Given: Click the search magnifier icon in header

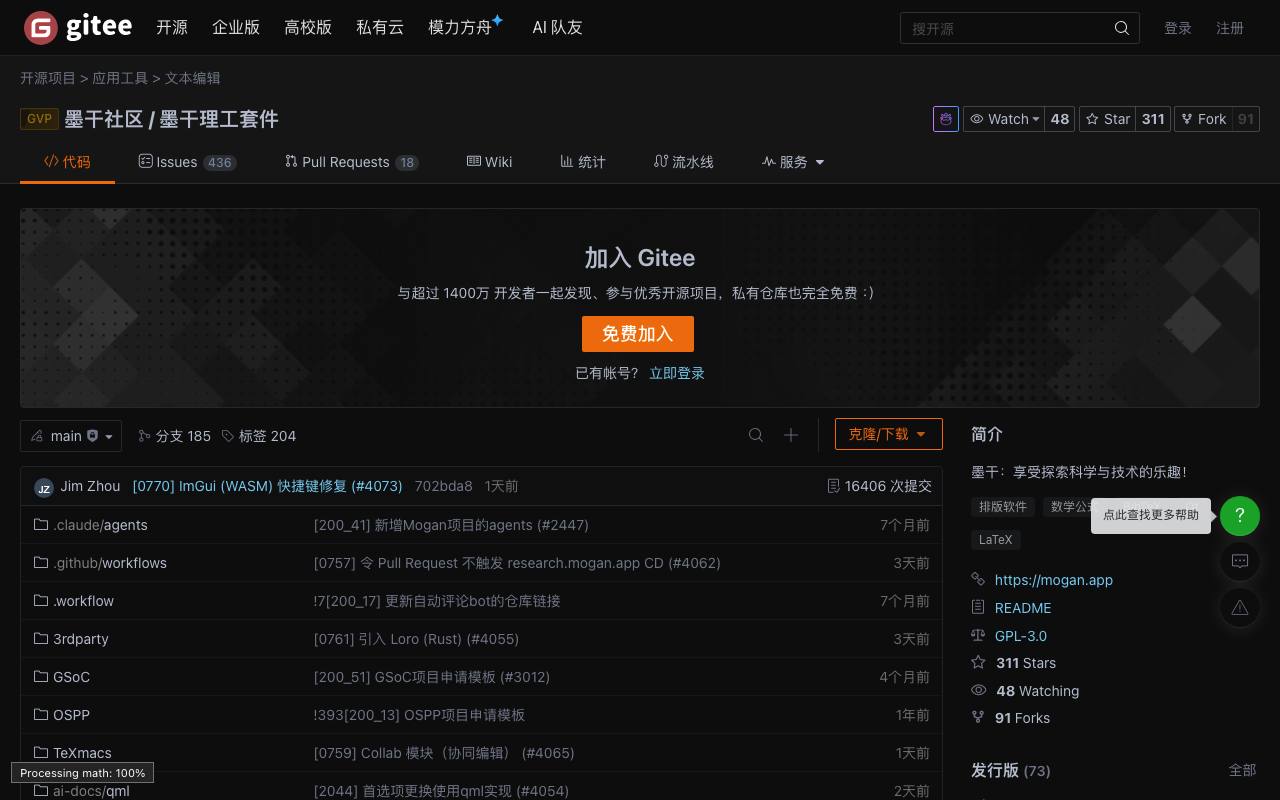Looking at the screenshot, I should pos(1122,28).
